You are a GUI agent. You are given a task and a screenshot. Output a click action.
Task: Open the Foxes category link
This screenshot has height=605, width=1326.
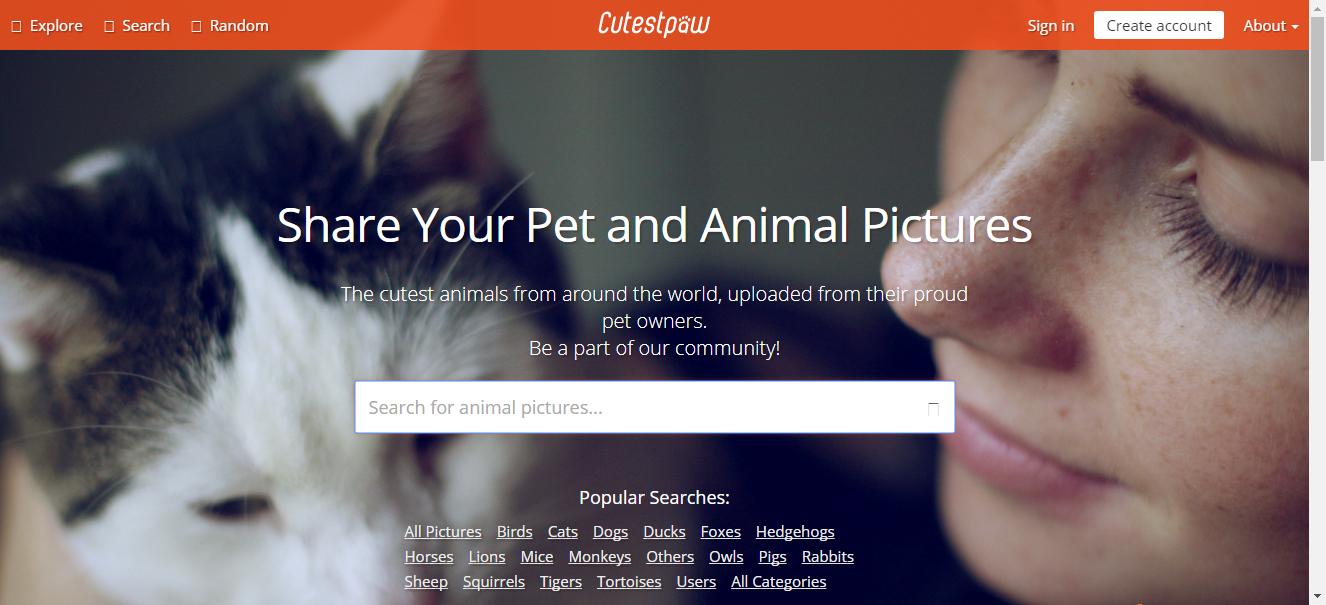click(721, 532)
